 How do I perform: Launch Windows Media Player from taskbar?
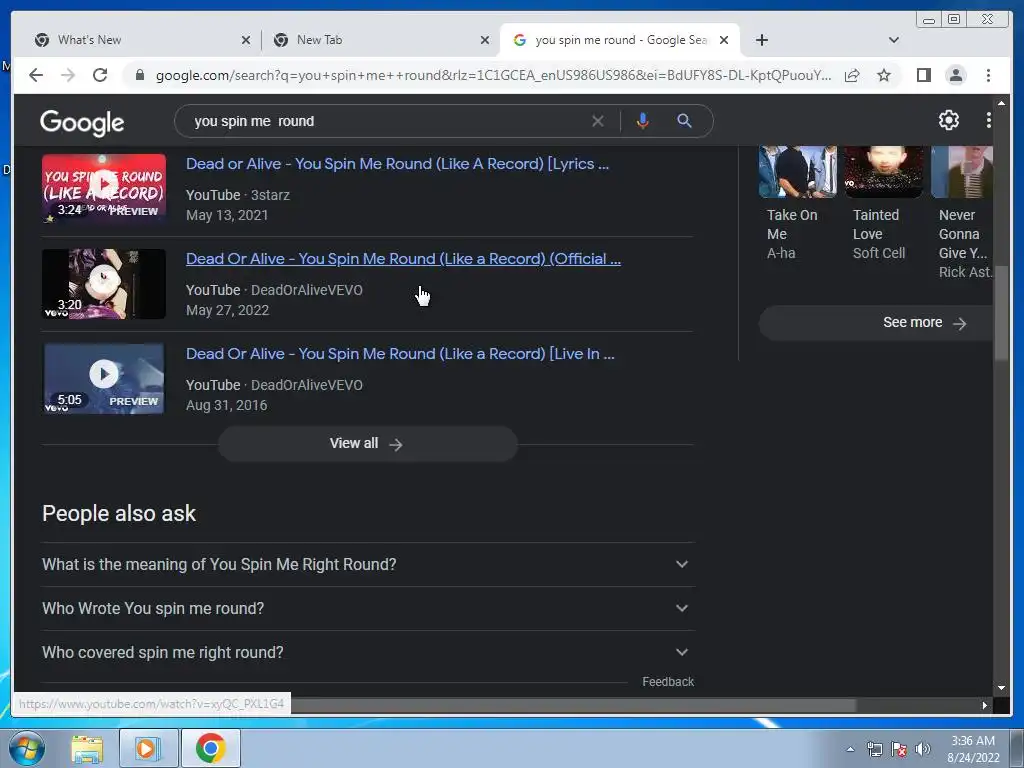click(x=148, y=748)
